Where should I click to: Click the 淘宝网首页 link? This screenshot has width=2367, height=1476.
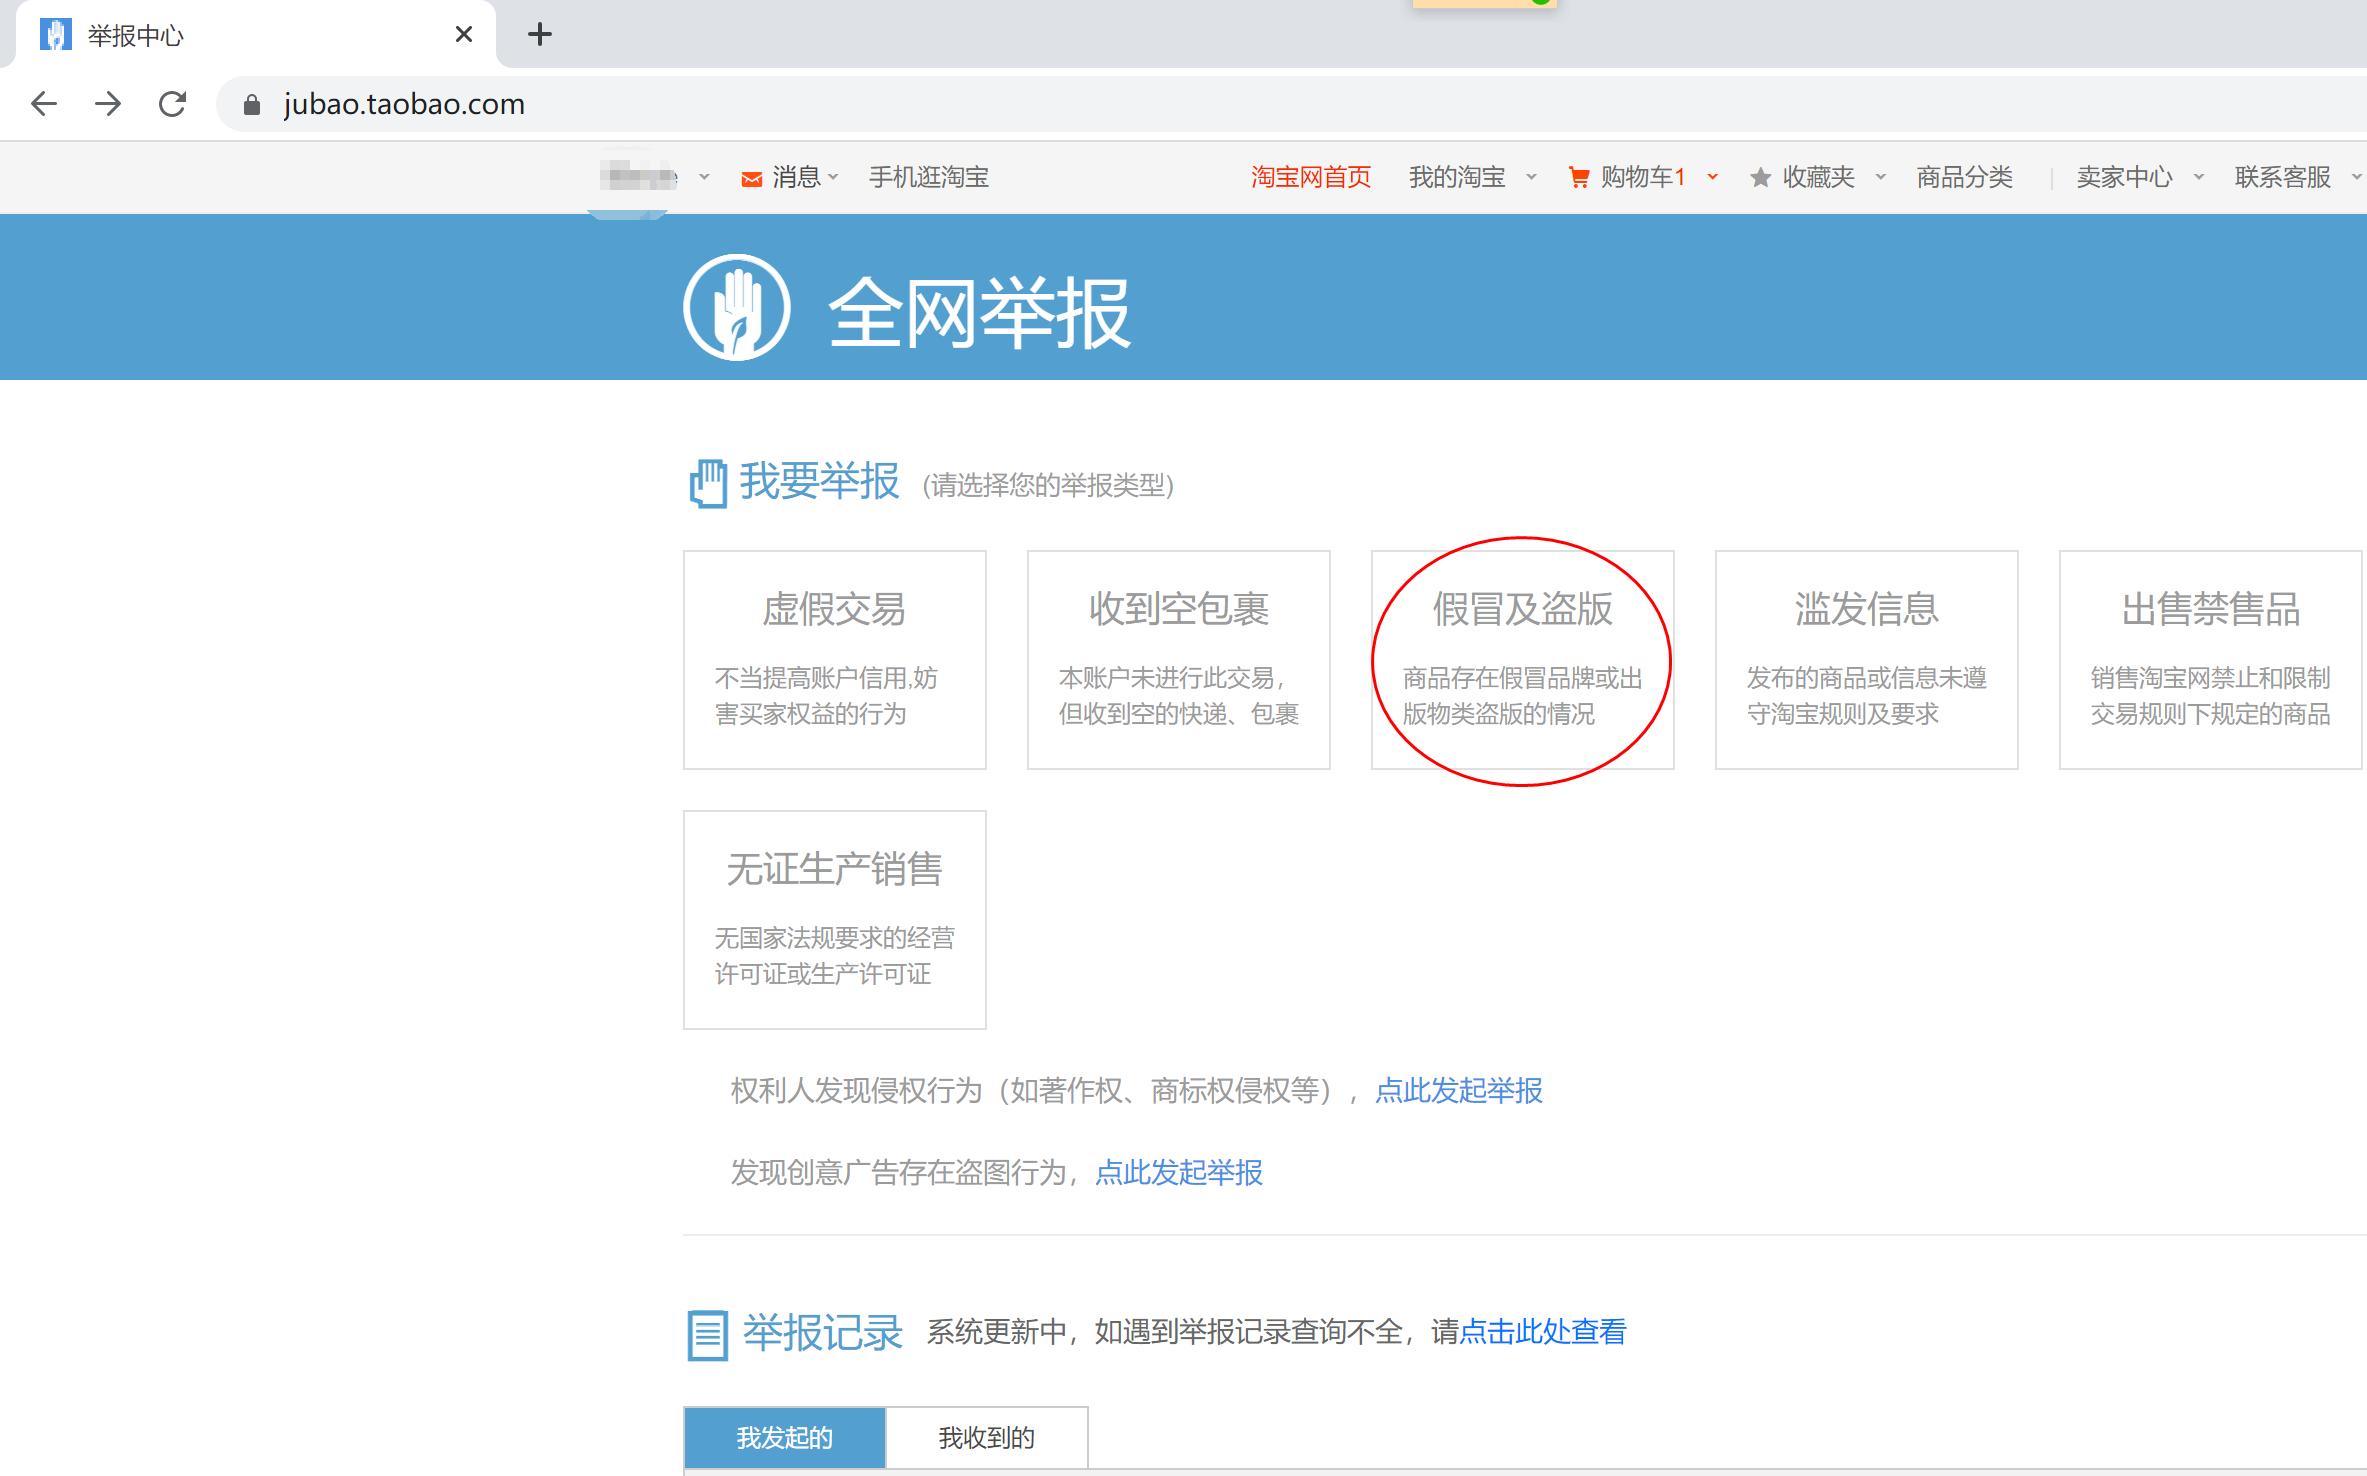pos(1310,177)
